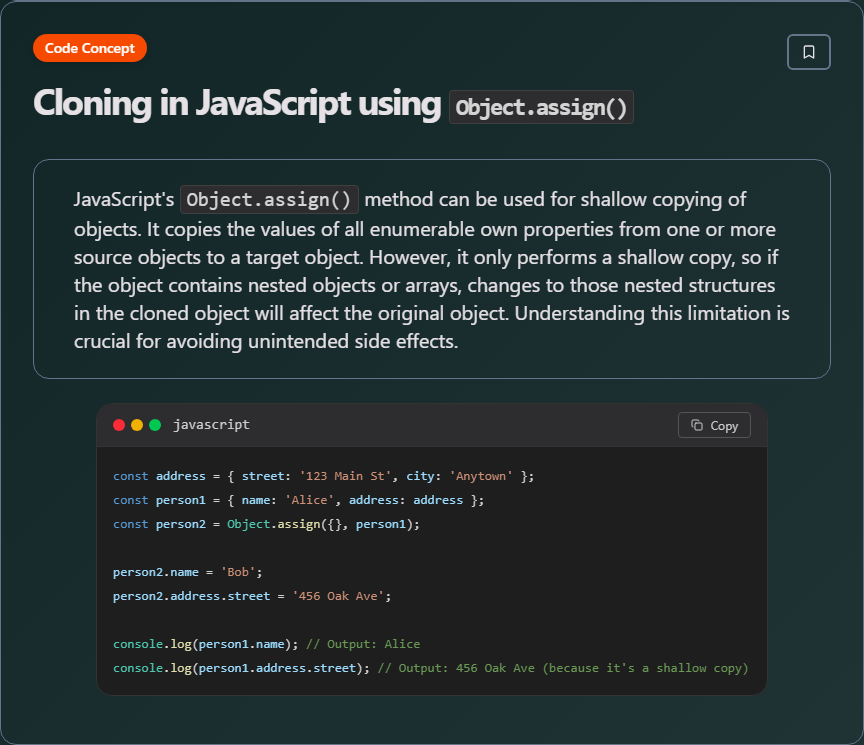Image resolution: width=864 pixels, height=745 pixels.
Task: Click the 'const person2 = Object.assign' line
Action: (x=266, y=524)
